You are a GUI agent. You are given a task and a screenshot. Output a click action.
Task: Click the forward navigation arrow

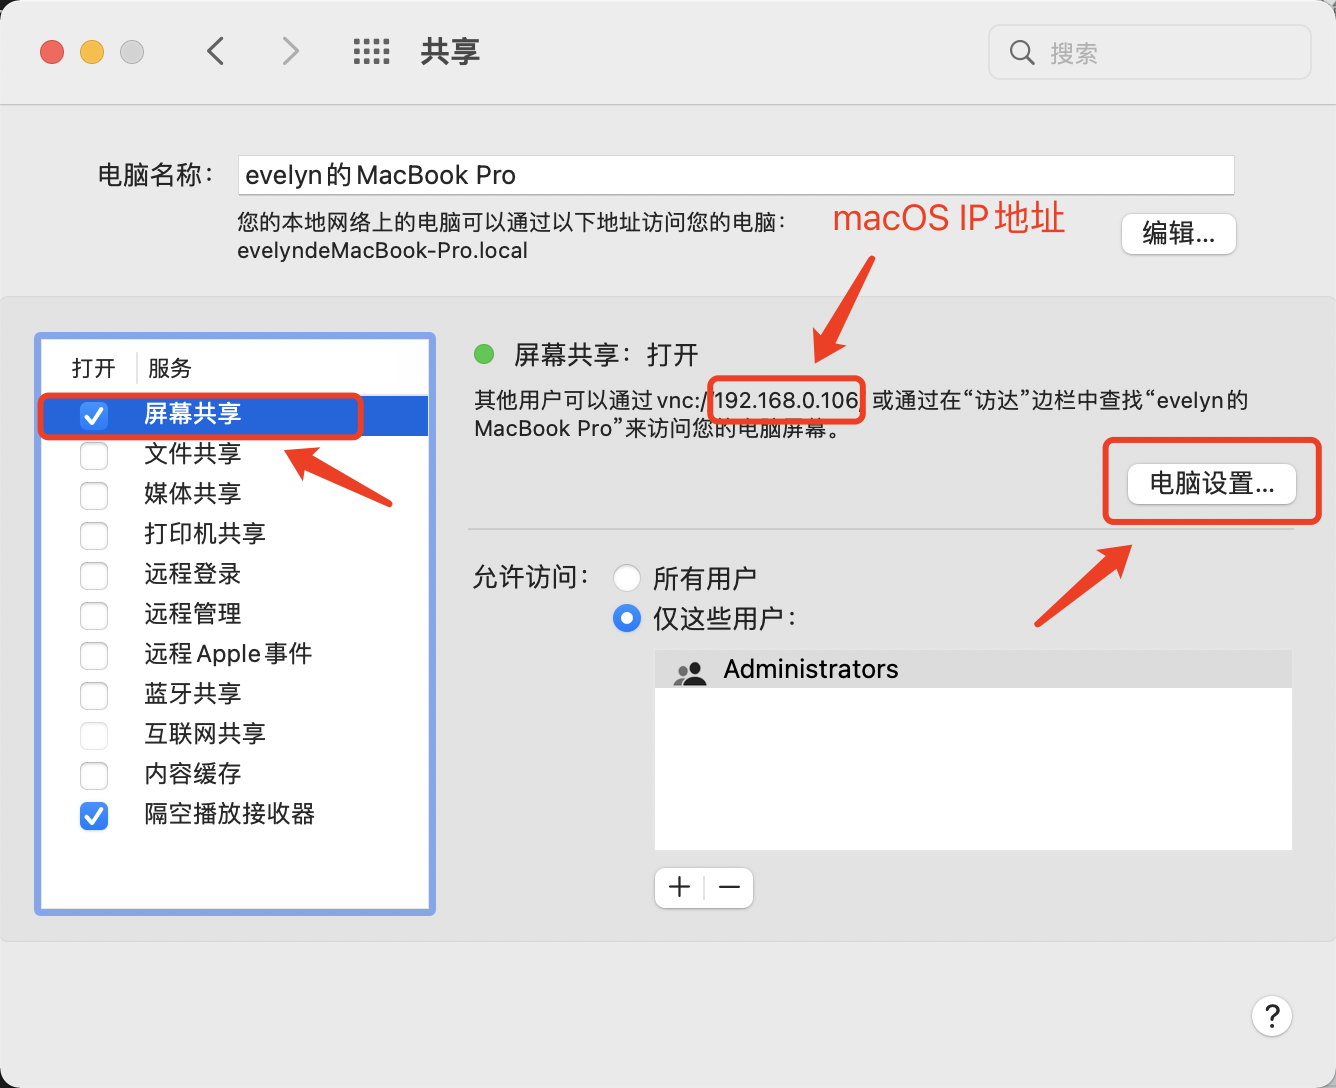point(289,51)
